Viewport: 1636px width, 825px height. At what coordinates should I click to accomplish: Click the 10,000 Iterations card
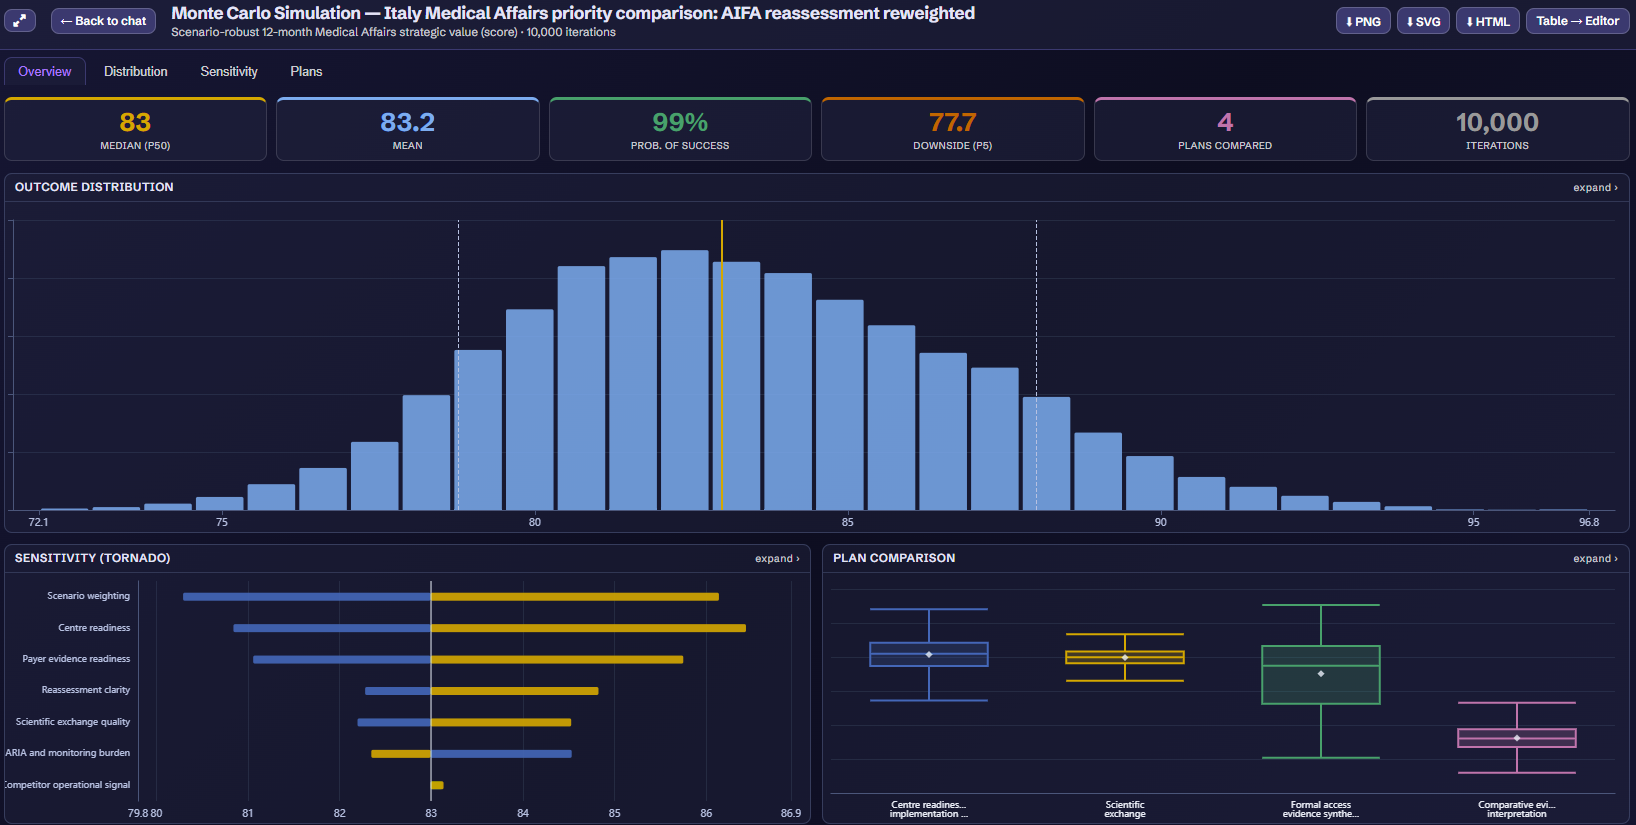[x=1498, y=129]
